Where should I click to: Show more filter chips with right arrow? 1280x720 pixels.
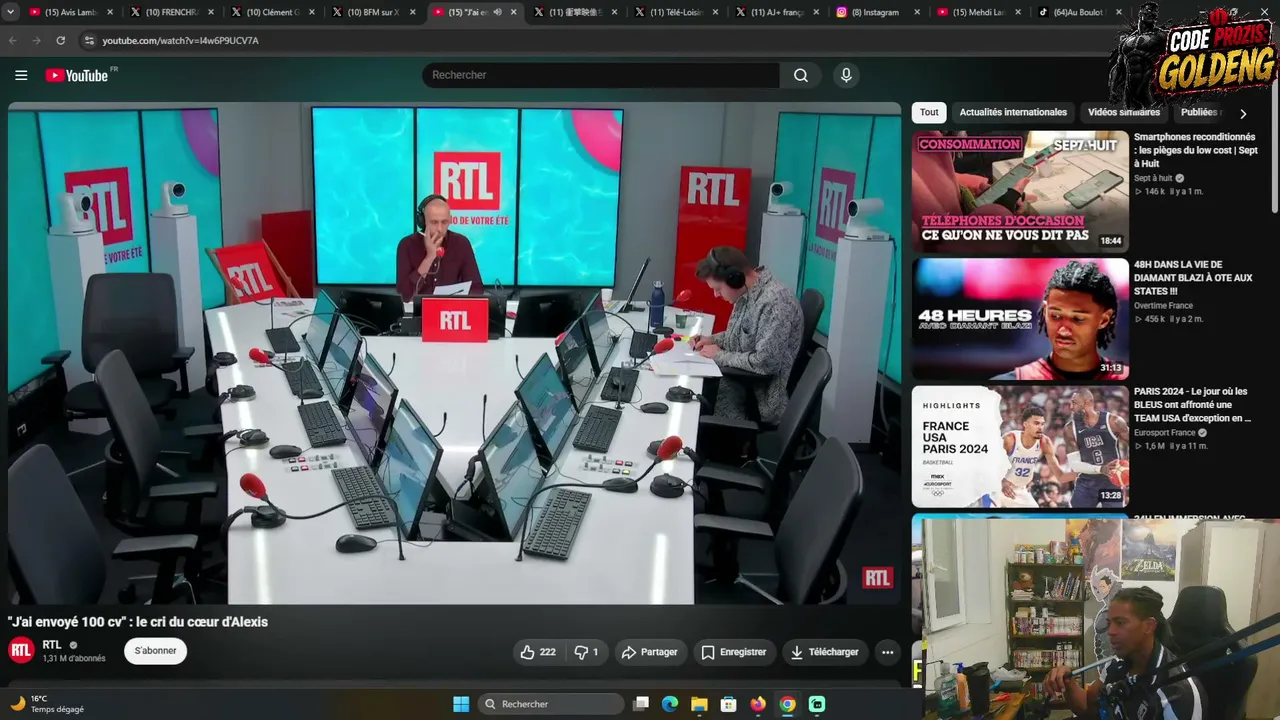(x=1243, y=113)
